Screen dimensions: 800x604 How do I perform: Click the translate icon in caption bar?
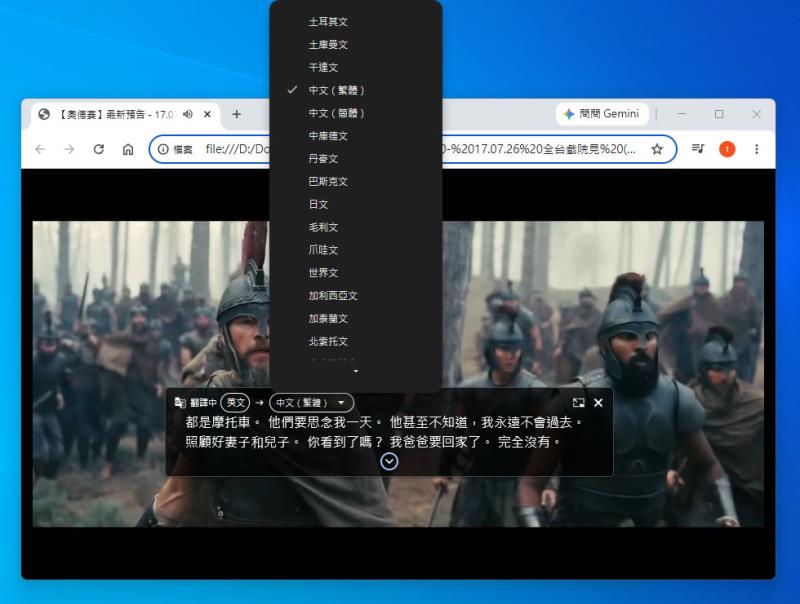click(x=180, y=402)
